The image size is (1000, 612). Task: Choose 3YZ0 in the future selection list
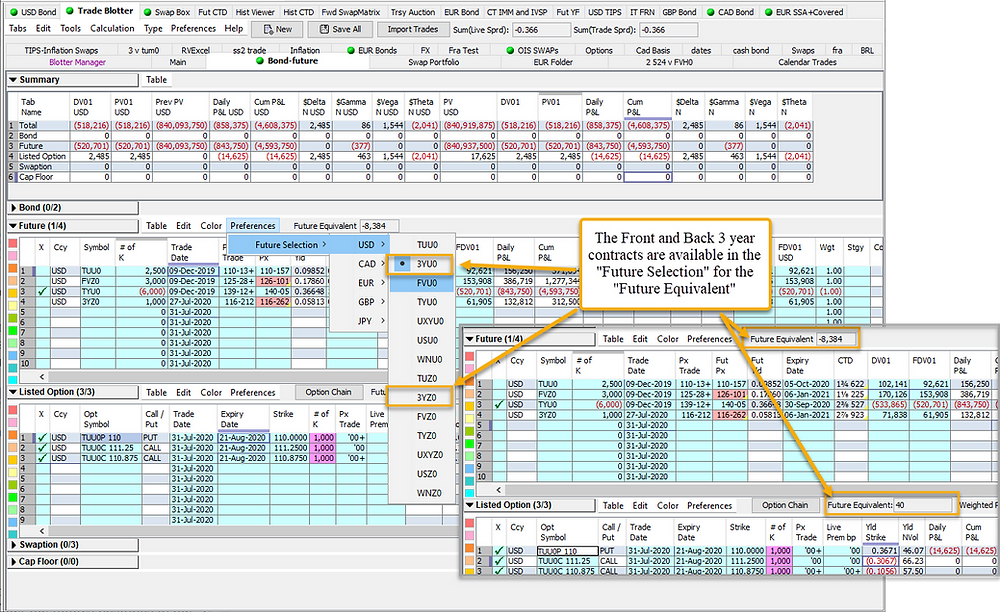coord(426,398)
